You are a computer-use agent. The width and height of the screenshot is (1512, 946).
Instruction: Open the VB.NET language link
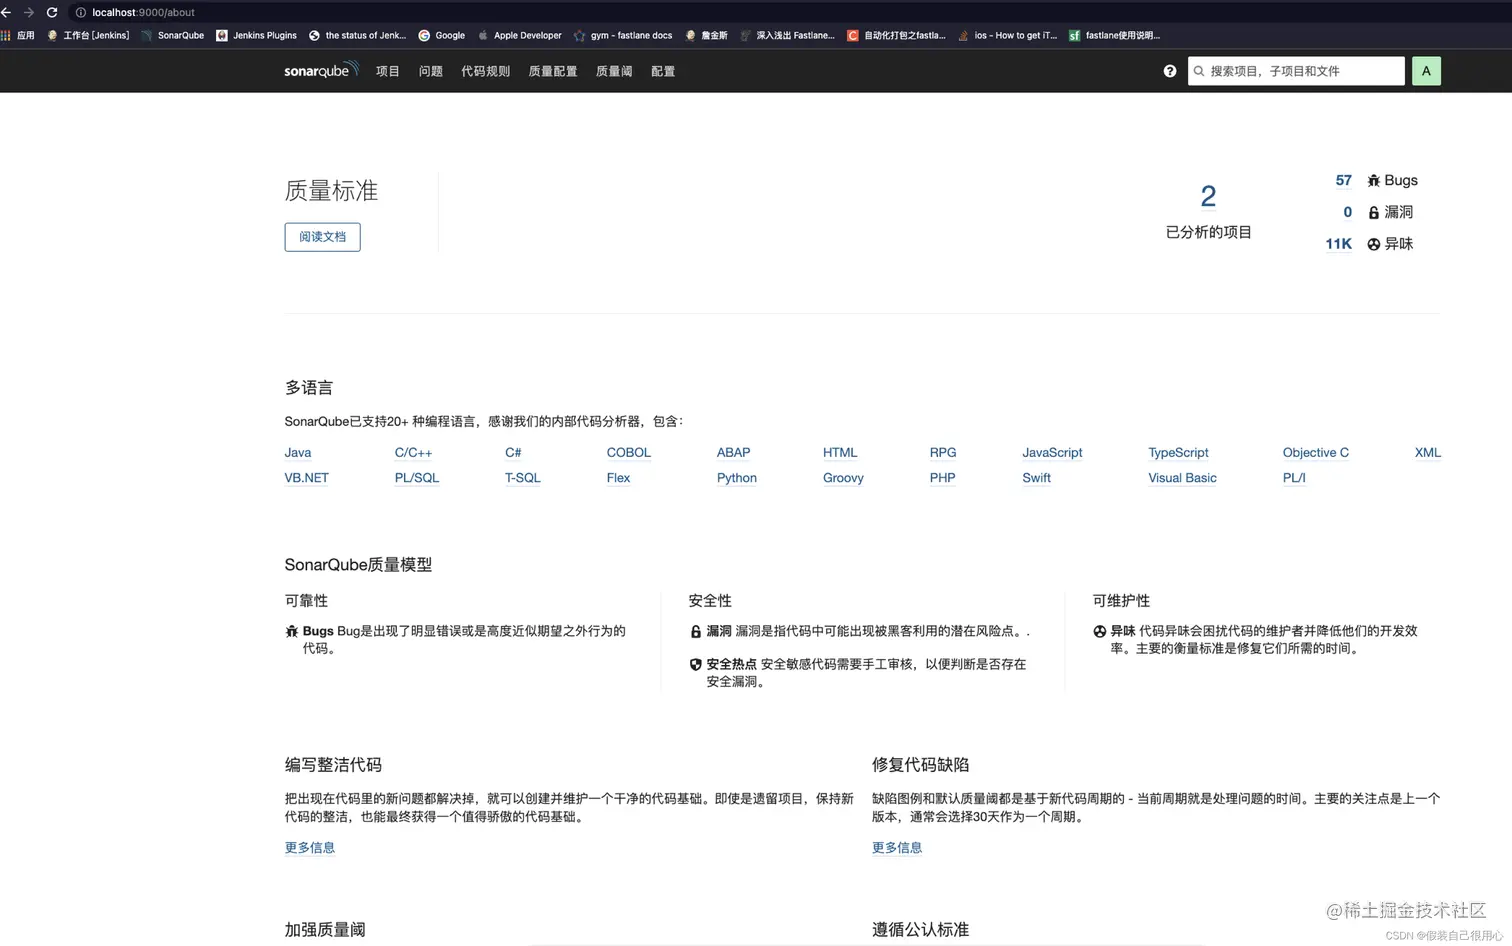306,478
